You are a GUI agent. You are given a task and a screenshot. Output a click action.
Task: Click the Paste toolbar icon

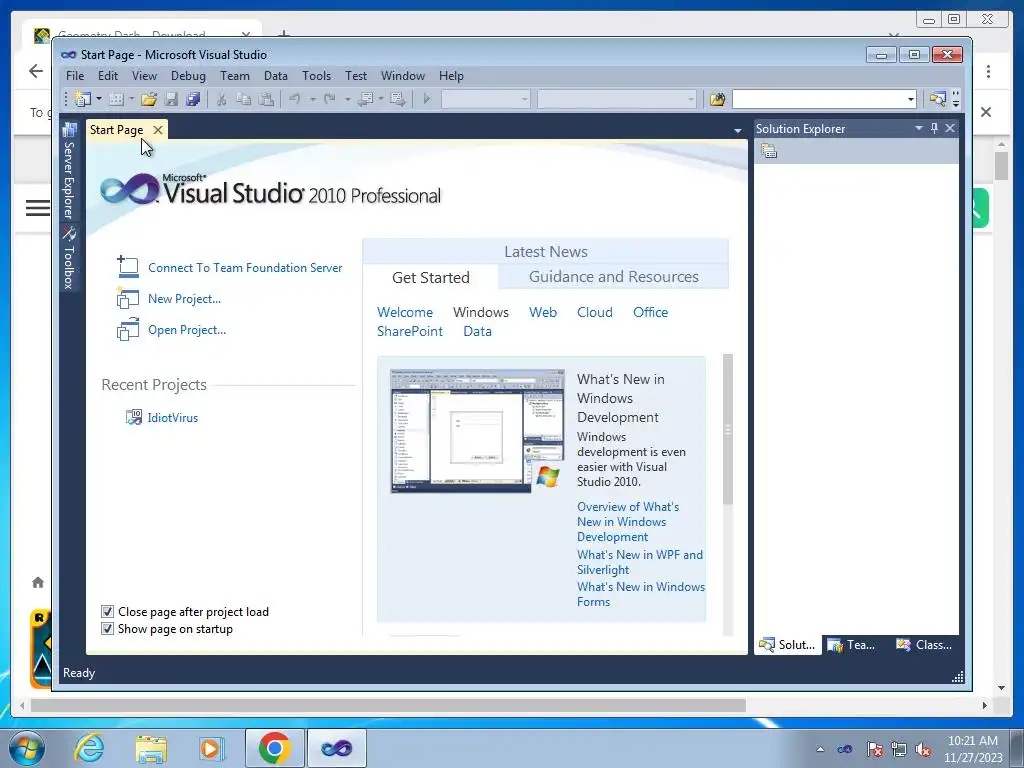click(x=266, y=99)
